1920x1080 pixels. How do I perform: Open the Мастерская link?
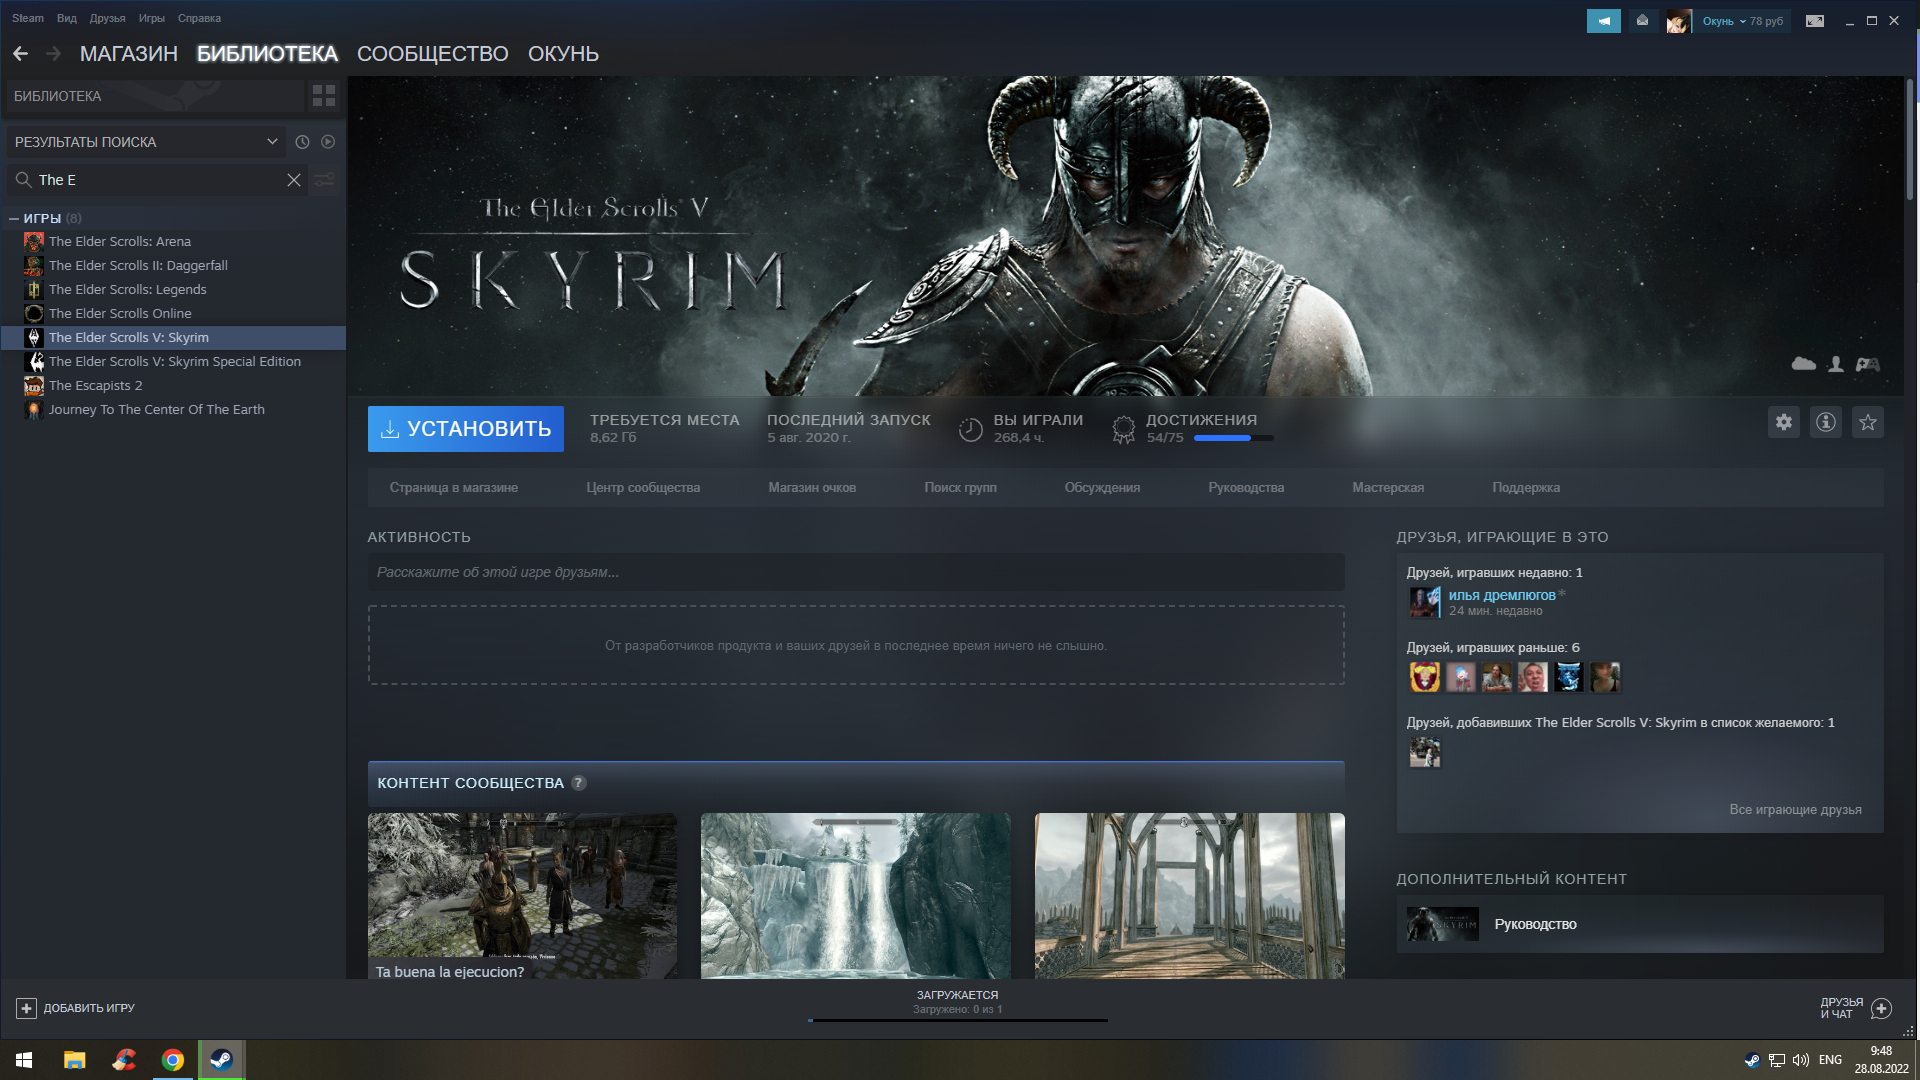coord(1388,488)
